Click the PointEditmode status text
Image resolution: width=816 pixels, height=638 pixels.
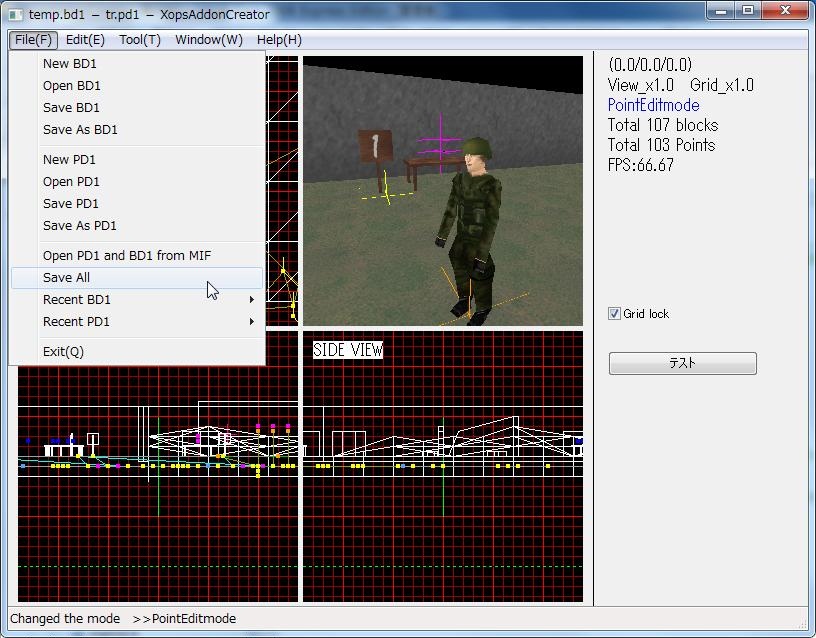click(x=654, y=105)
